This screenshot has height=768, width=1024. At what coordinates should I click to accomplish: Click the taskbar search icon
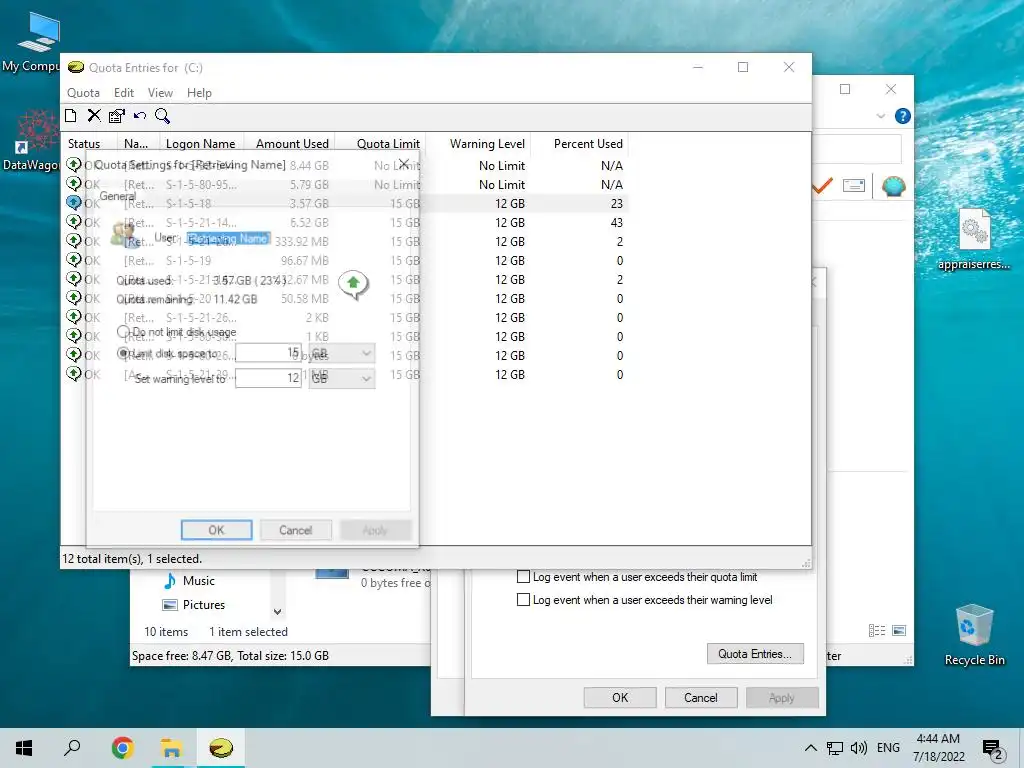[72, 748]
